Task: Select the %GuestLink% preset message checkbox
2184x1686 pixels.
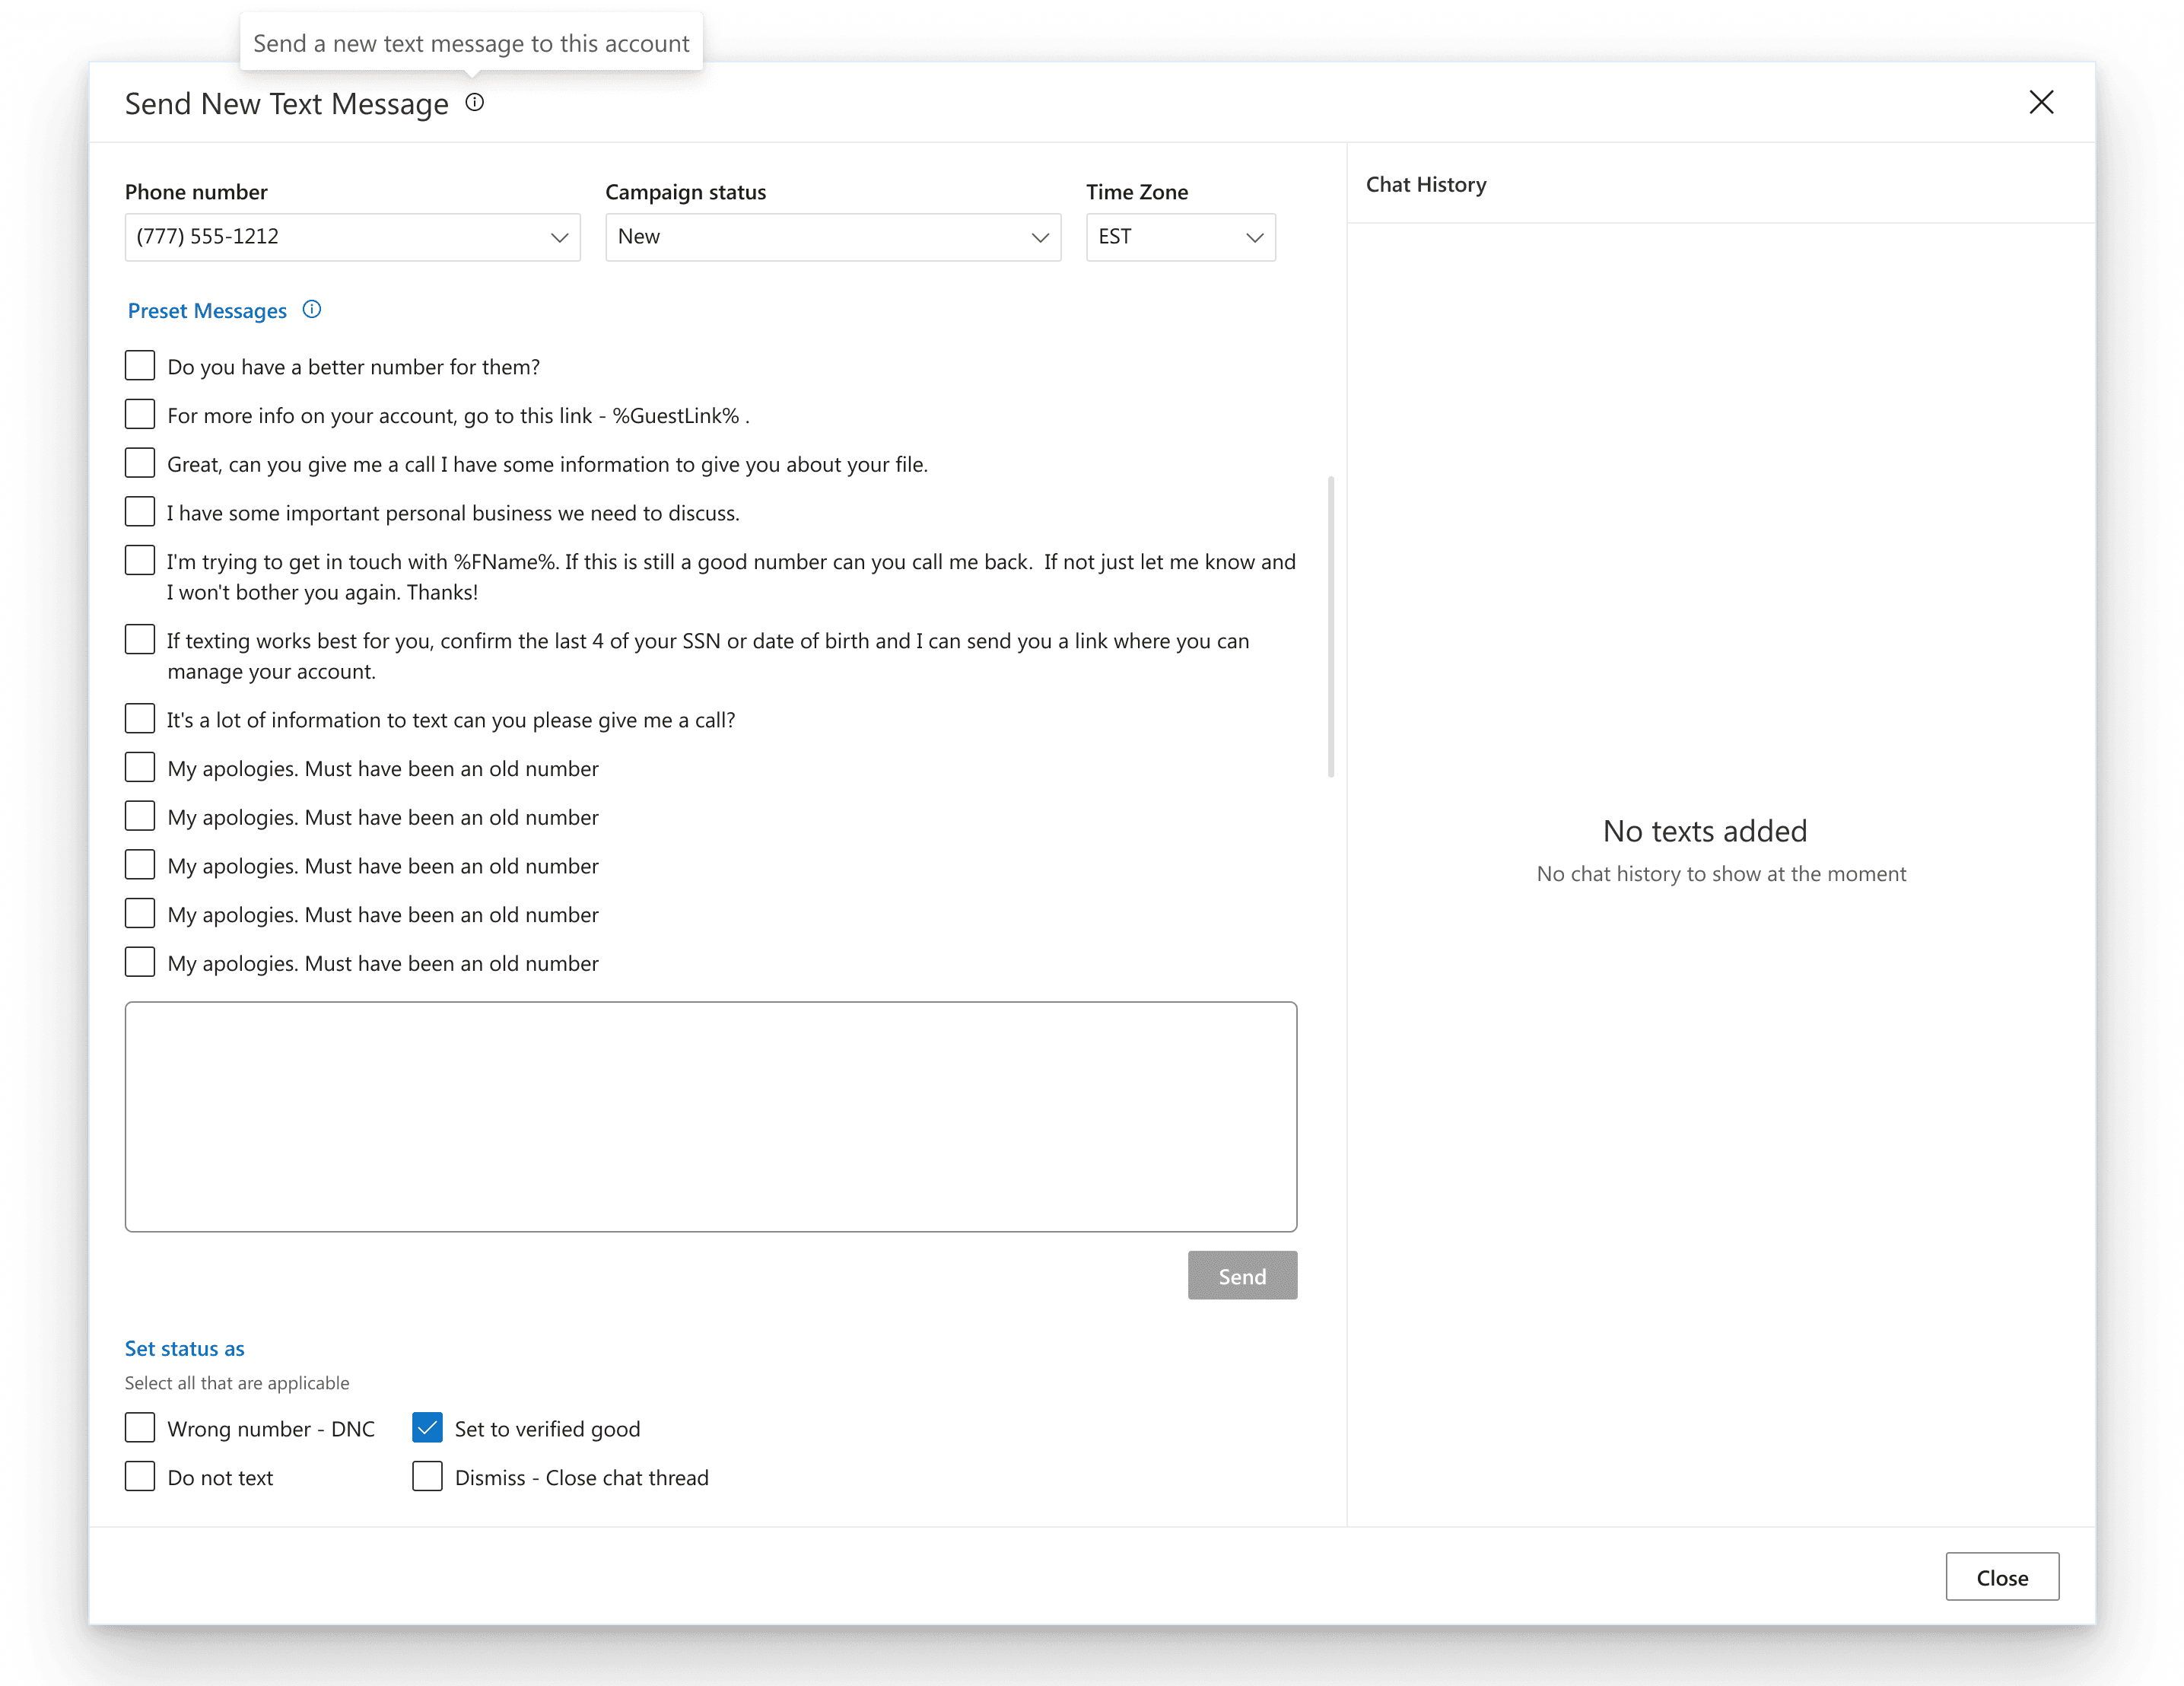Action: tap(140, 414)
